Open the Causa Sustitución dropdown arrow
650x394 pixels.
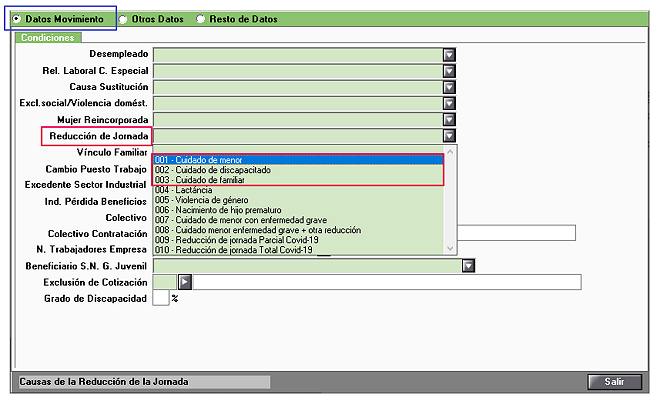point(449,87)
